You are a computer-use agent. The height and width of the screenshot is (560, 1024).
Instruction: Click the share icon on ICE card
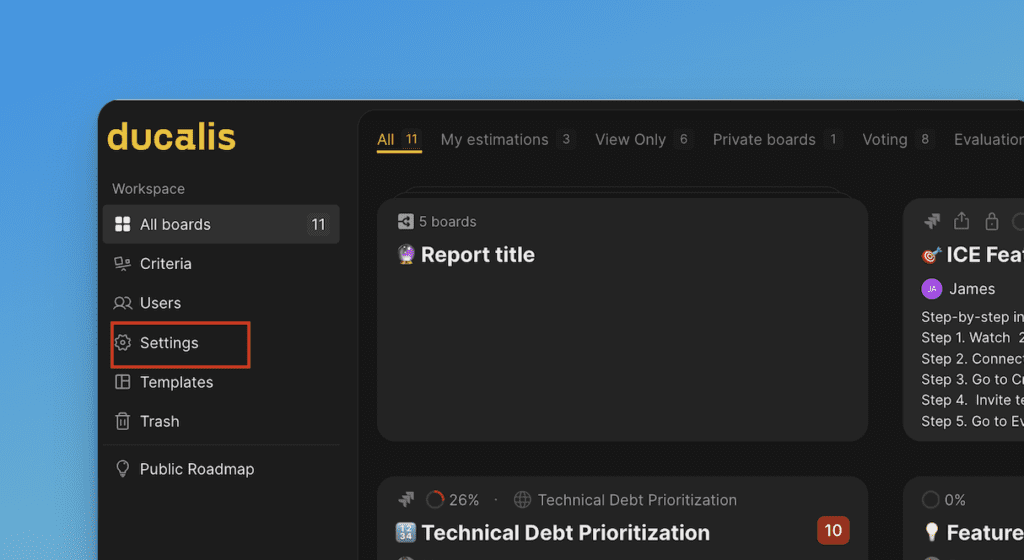tap(961, 221)
